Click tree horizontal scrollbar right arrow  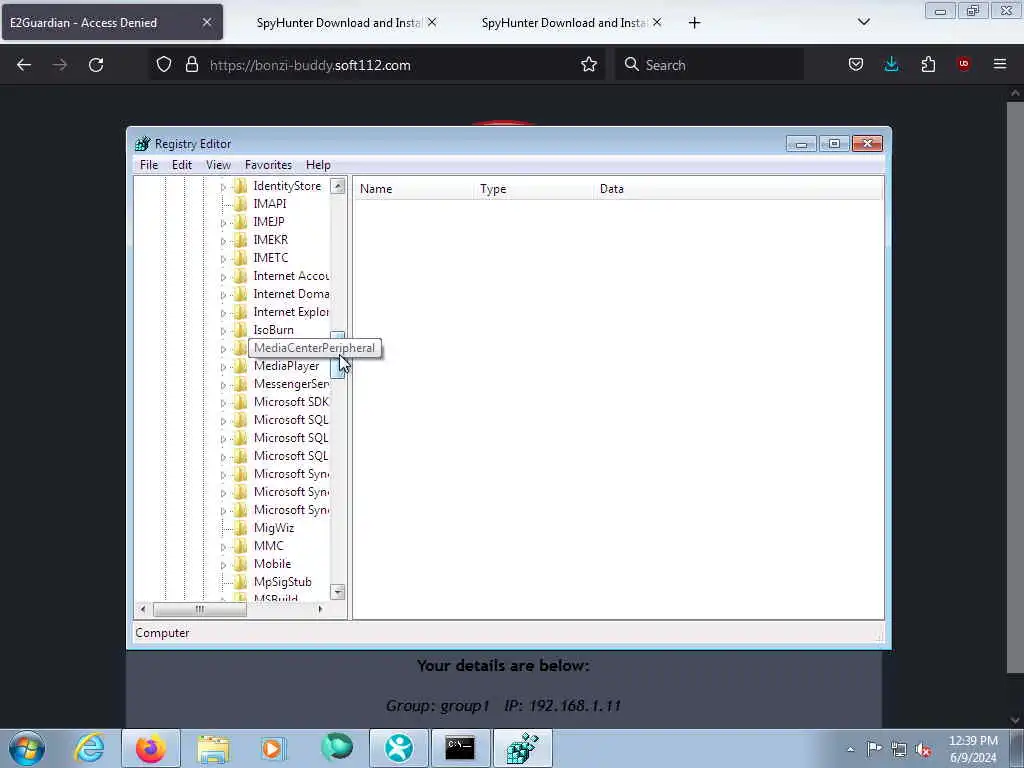pos(320,609)
